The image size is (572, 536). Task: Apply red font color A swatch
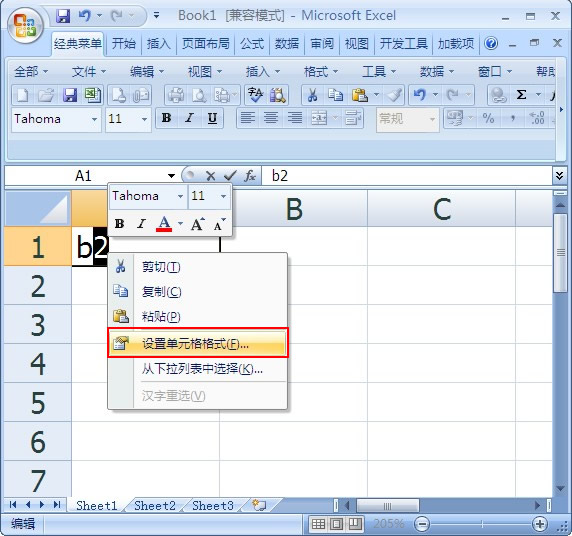click(x=164, y=223)
